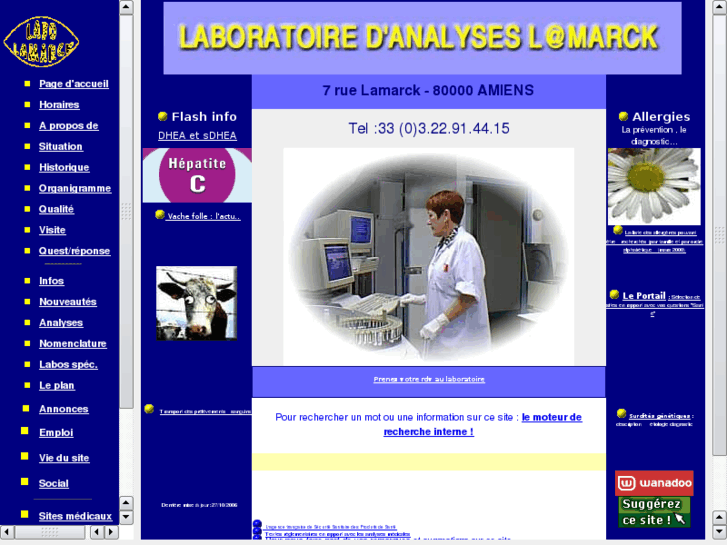The width and height of the screenshot is (727, 545).
Task: Select the Situation menu link
Action: point(61,147)
